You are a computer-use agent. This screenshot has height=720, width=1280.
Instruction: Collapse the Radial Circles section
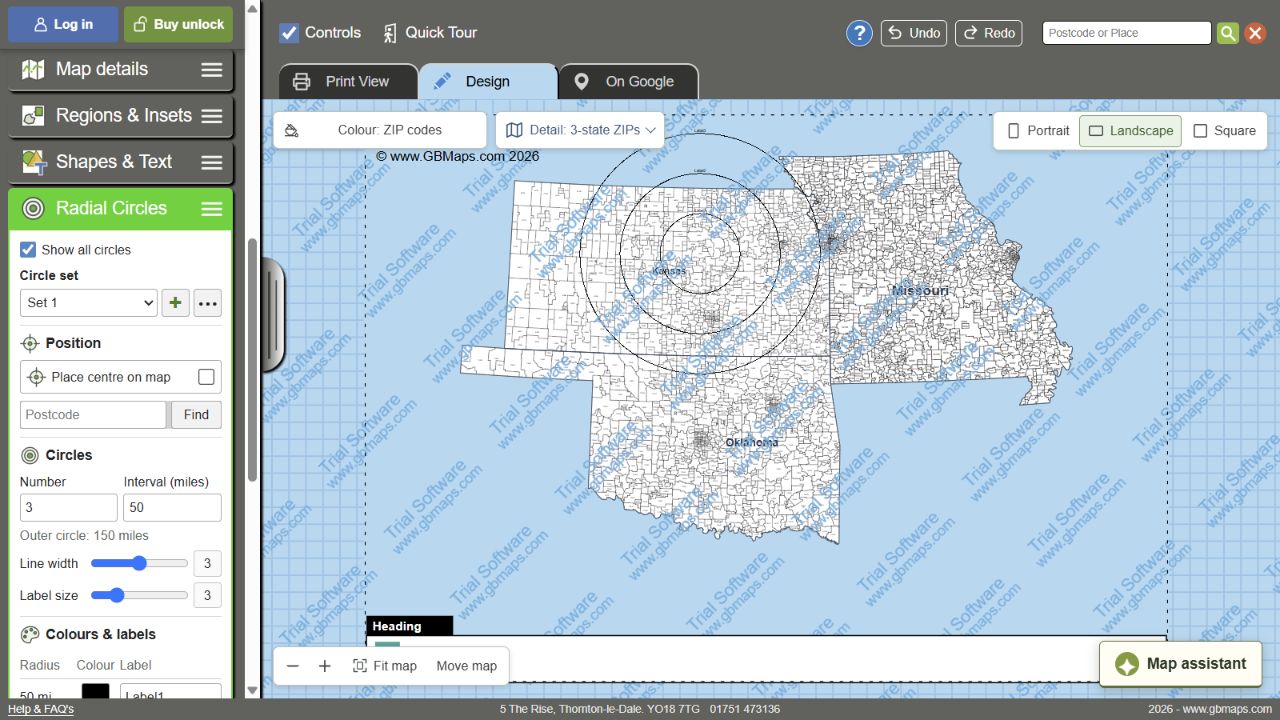tap(121, 209)
